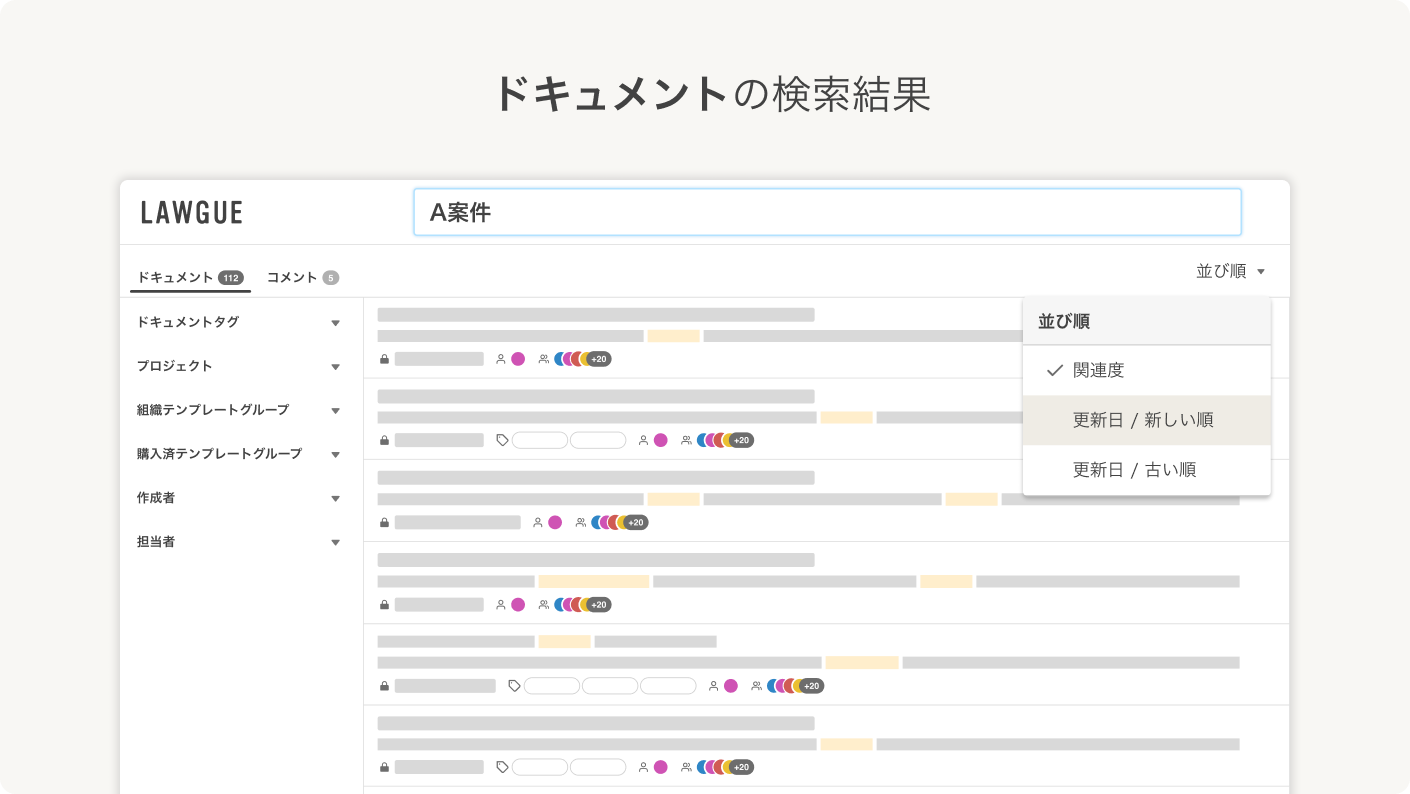This screenshot has height=794, width=1410.
Task: Click the lock icon on the first search result
Action: click(384, 358)
